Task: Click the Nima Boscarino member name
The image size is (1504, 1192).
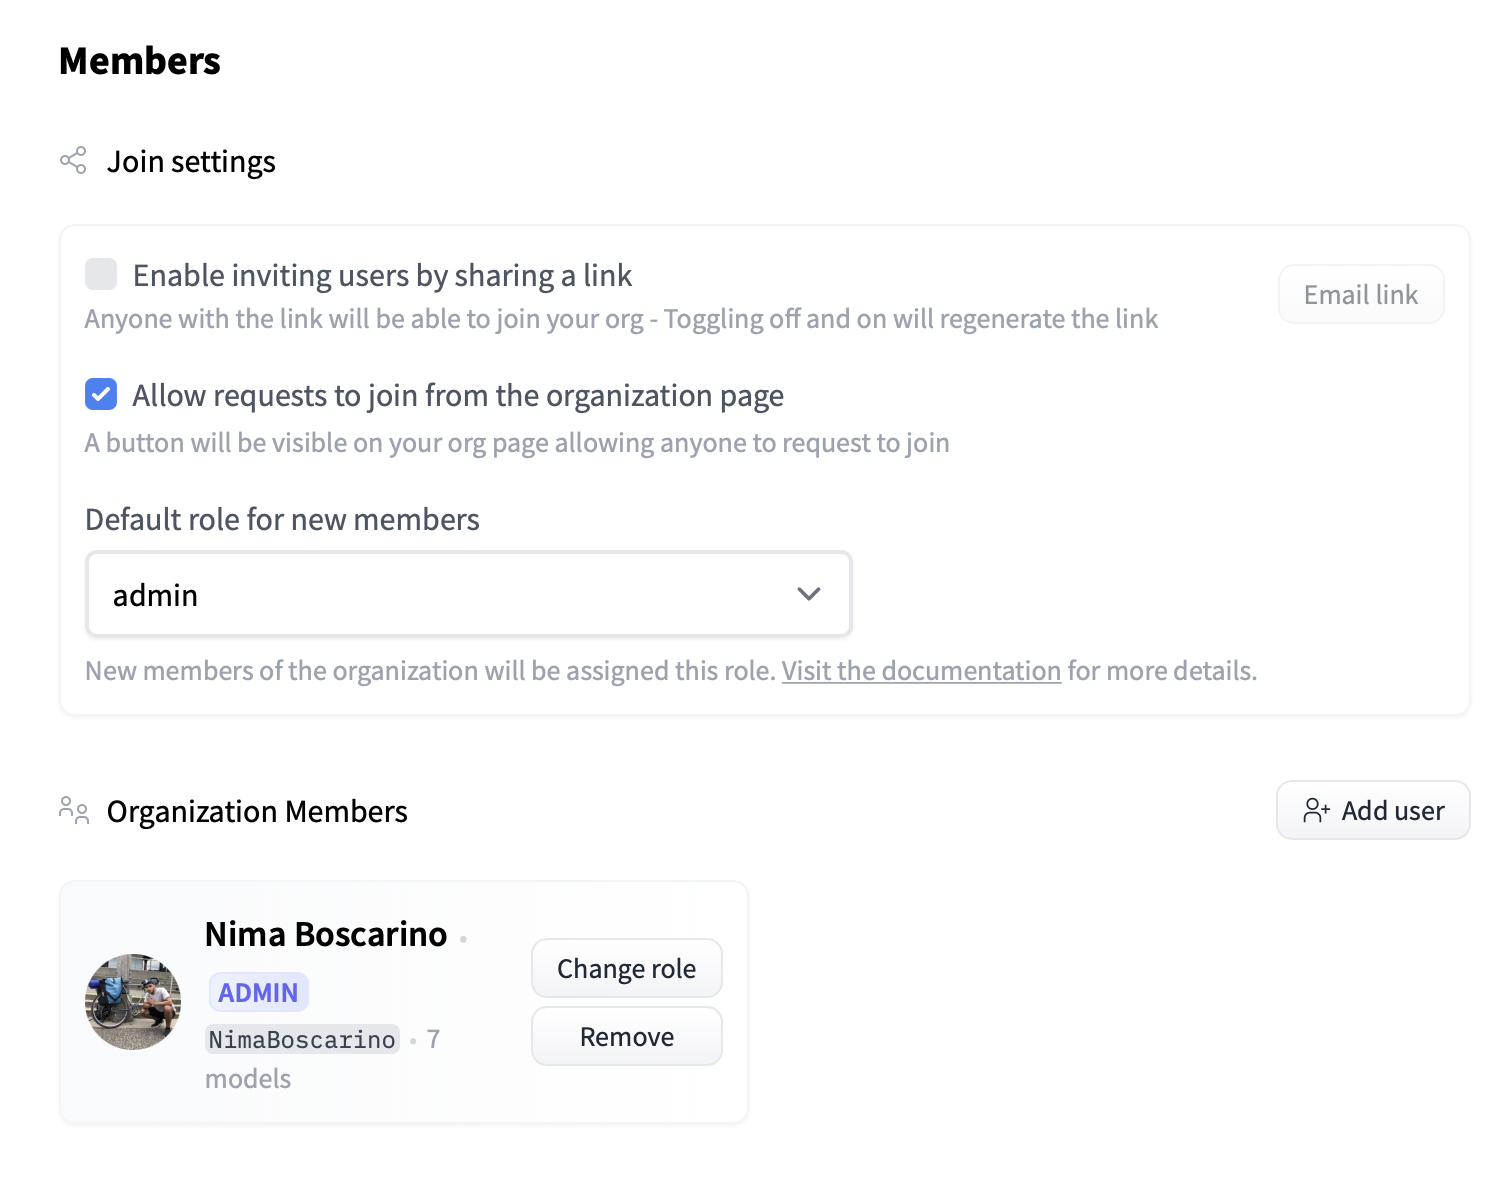Action: [325, 934]
